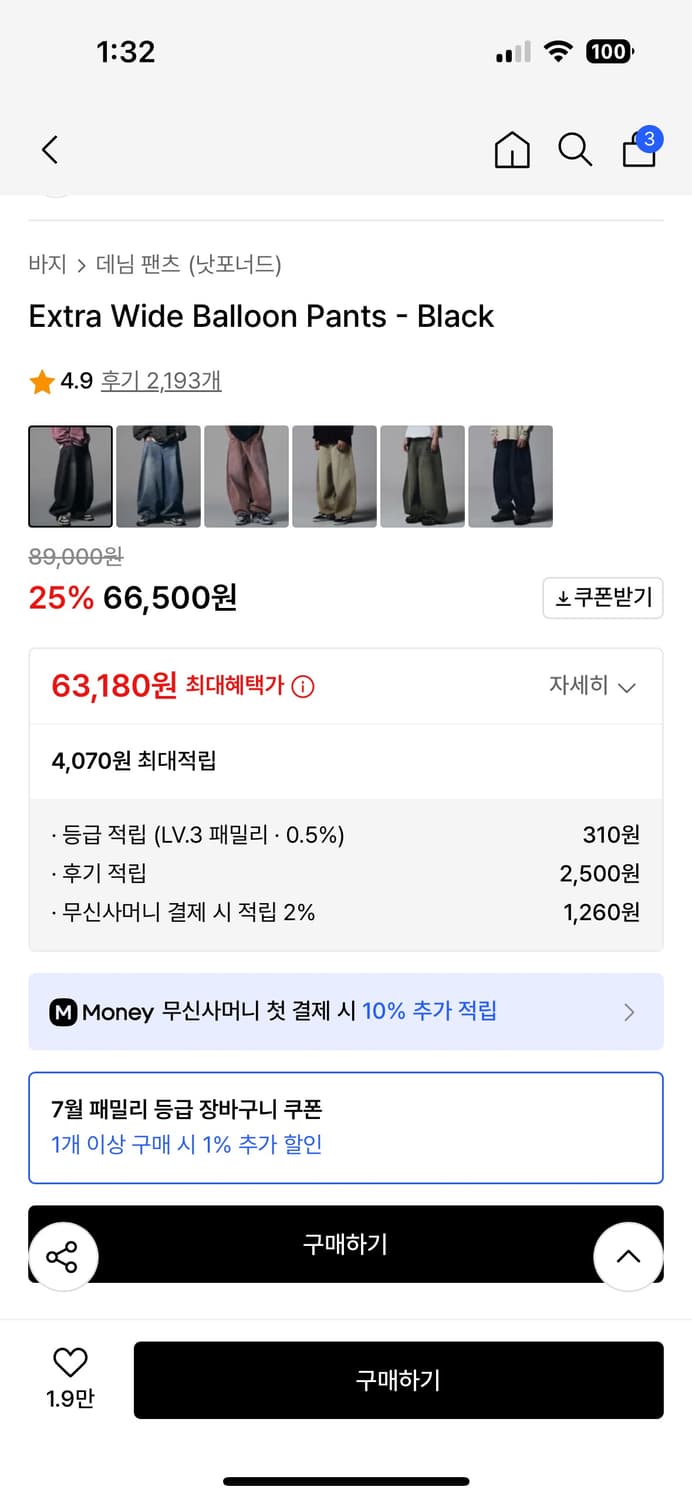Screen dimensions: 692x1500
Task: Select the blue denim pants thumbnail
Action: [158, 476]
